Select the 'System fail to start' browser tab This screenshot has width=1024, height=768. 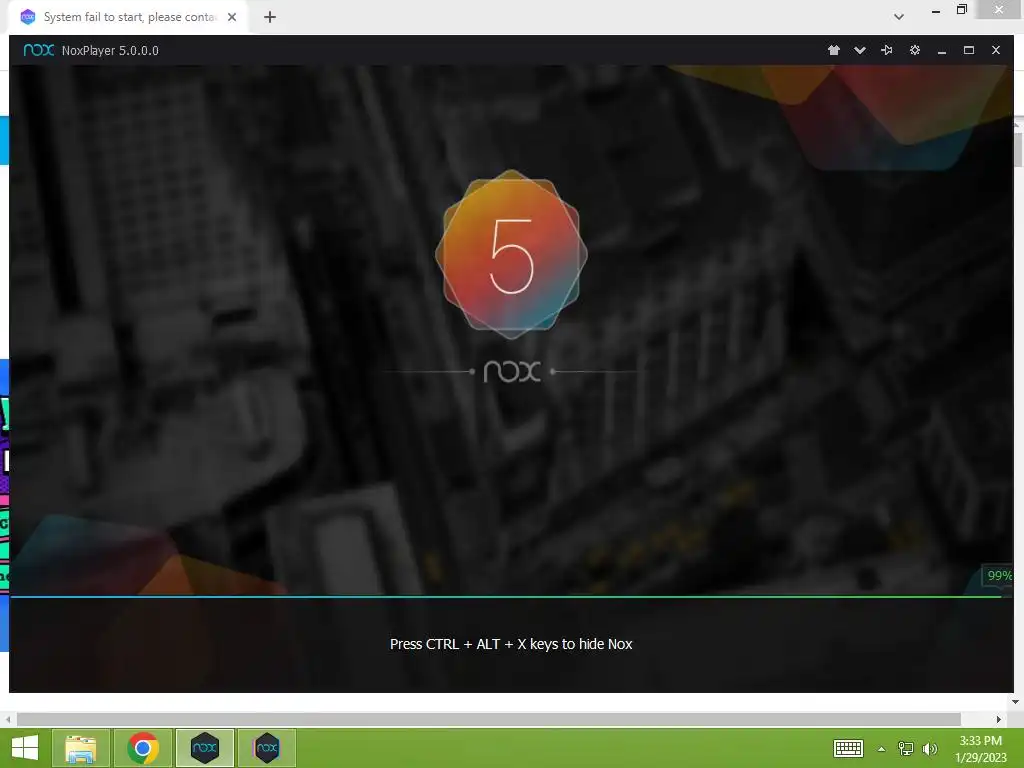click(x=128, y=17)
